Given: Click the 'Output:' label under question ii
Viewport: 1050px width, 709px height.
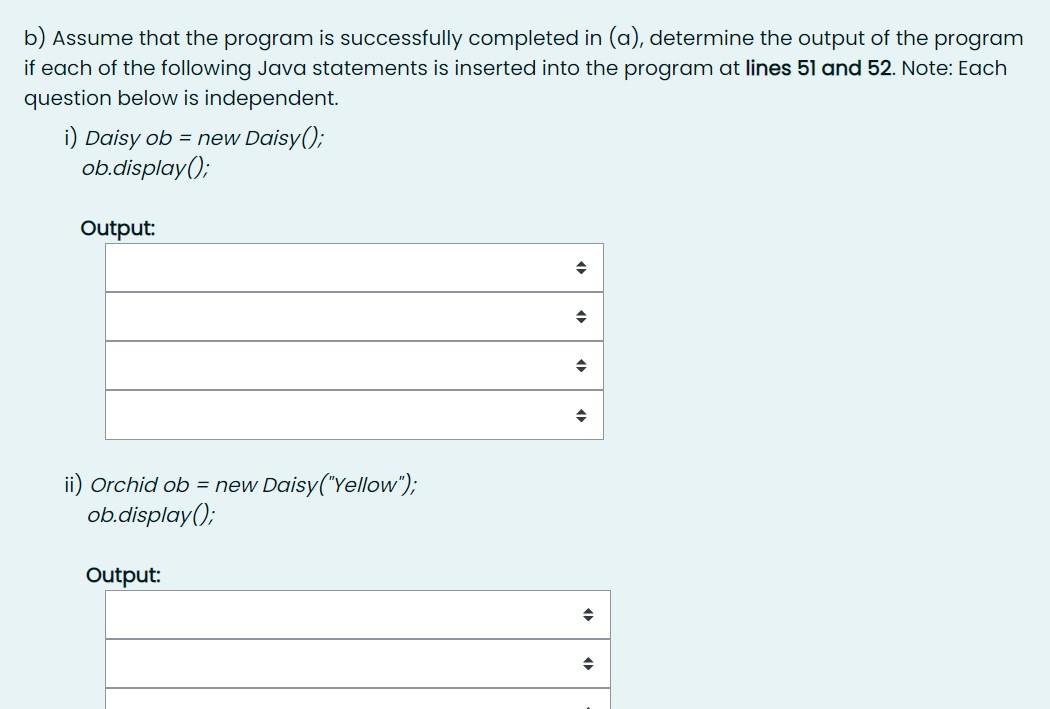Looking at the screenshot, I should (123, 575).
